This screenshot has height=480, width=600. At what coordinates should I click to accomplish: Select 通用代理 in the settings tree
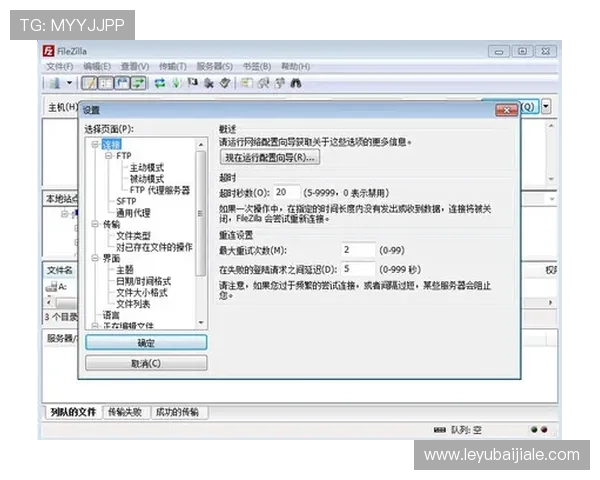(133, 213)
